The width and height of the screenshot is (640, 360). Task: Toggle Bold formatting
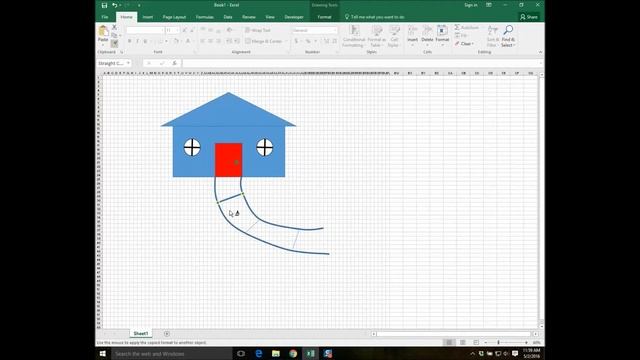click(129, 41)
